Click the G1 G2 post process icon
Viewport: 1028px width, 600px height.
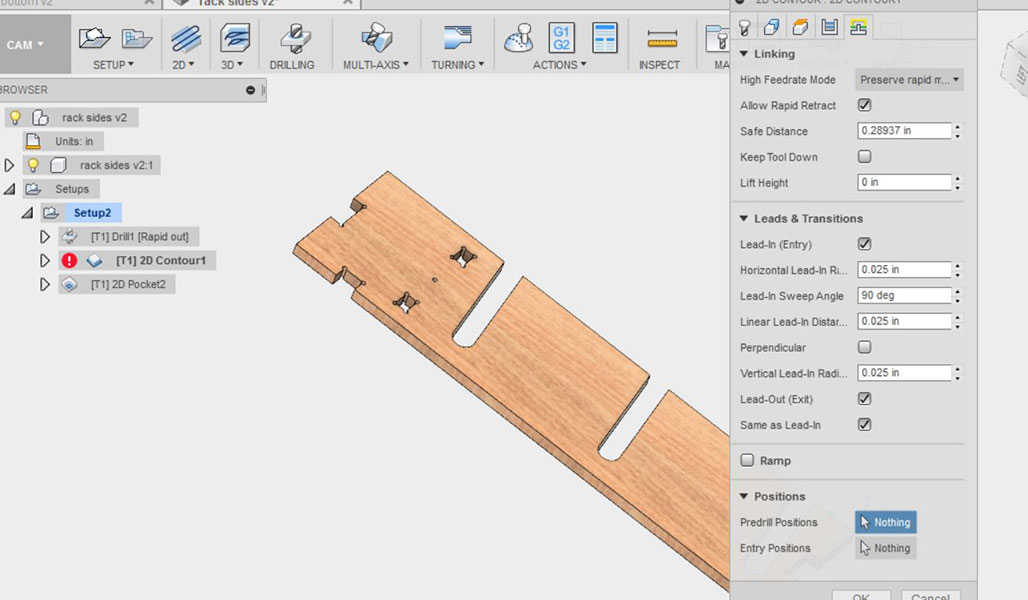tap(561, 38)
